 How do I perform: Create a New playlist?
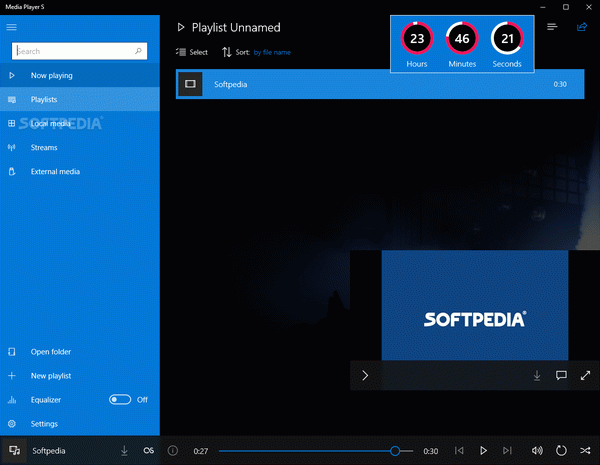click(80, 376)
